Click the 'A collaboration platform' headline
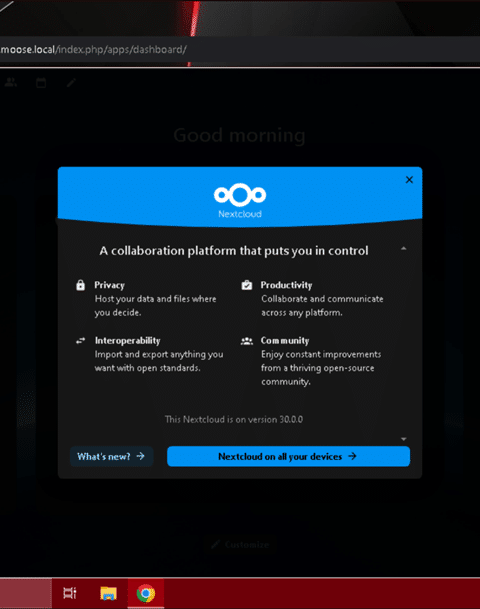 point(234,251)
